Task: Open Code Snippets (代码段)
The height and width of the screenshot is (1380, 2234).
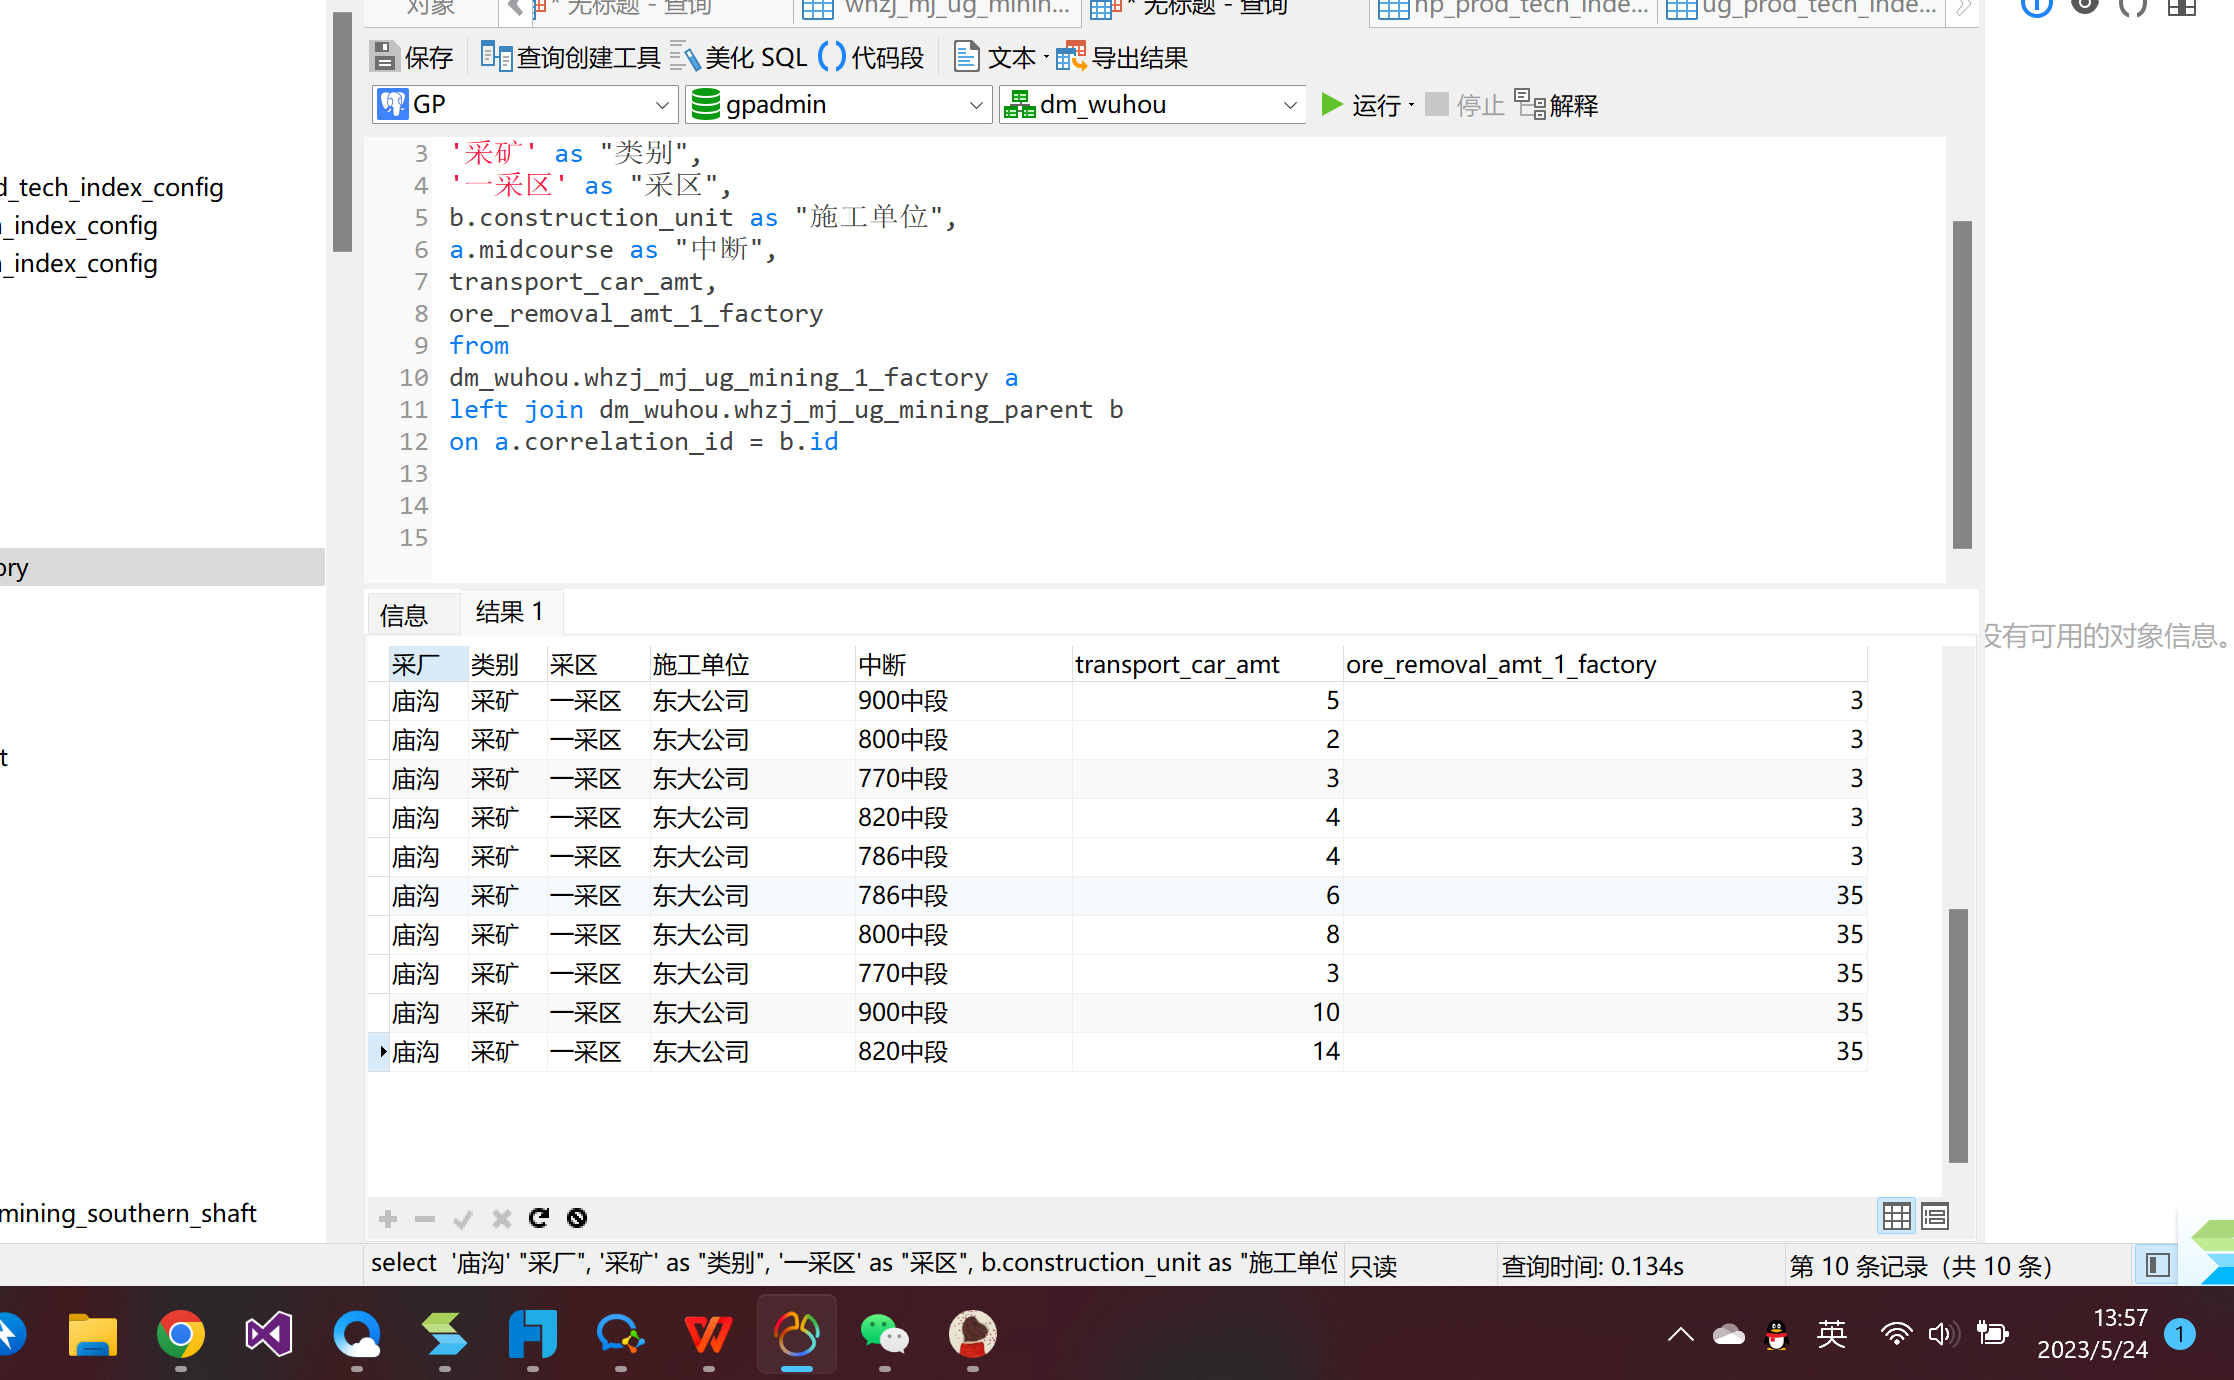Action: [x=871, y=57]
